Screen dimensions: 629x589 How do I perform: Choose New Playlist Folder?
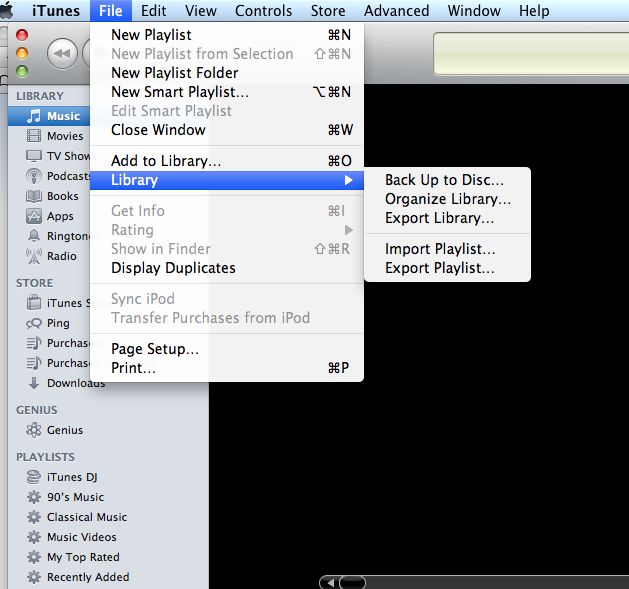[x=227, y=73]
